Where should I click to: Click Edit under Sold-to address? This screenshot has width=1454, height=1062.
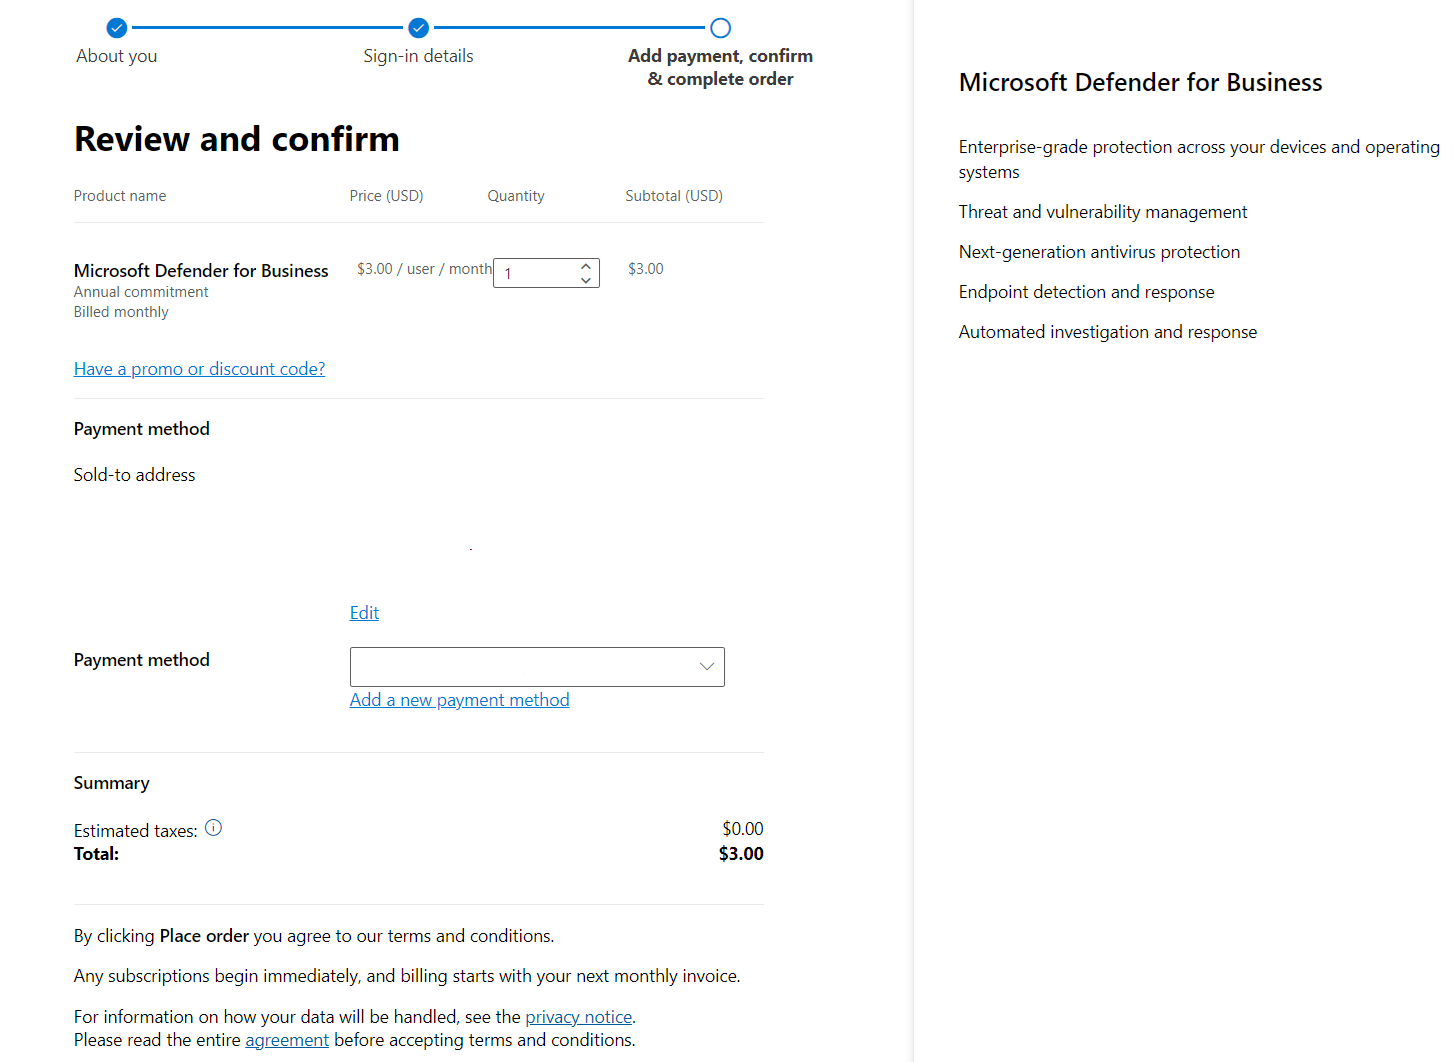point(364,613)
